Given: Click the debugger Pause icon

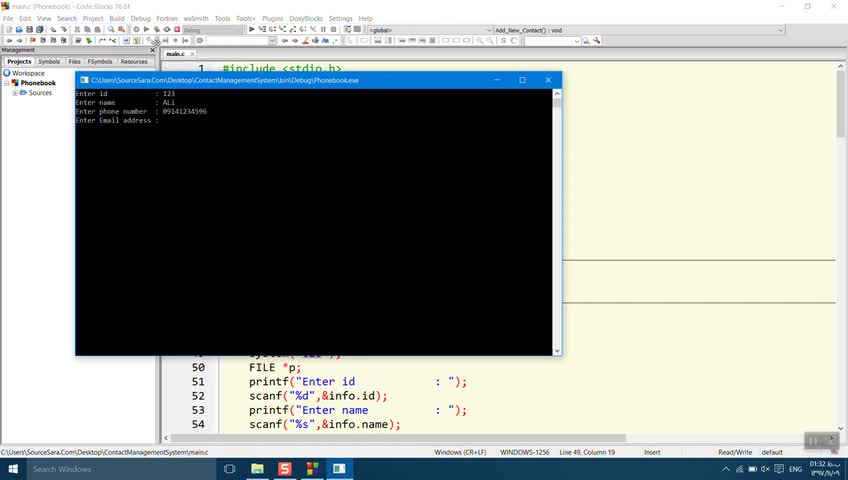Looking at the screenshot, I should point(323,29).
